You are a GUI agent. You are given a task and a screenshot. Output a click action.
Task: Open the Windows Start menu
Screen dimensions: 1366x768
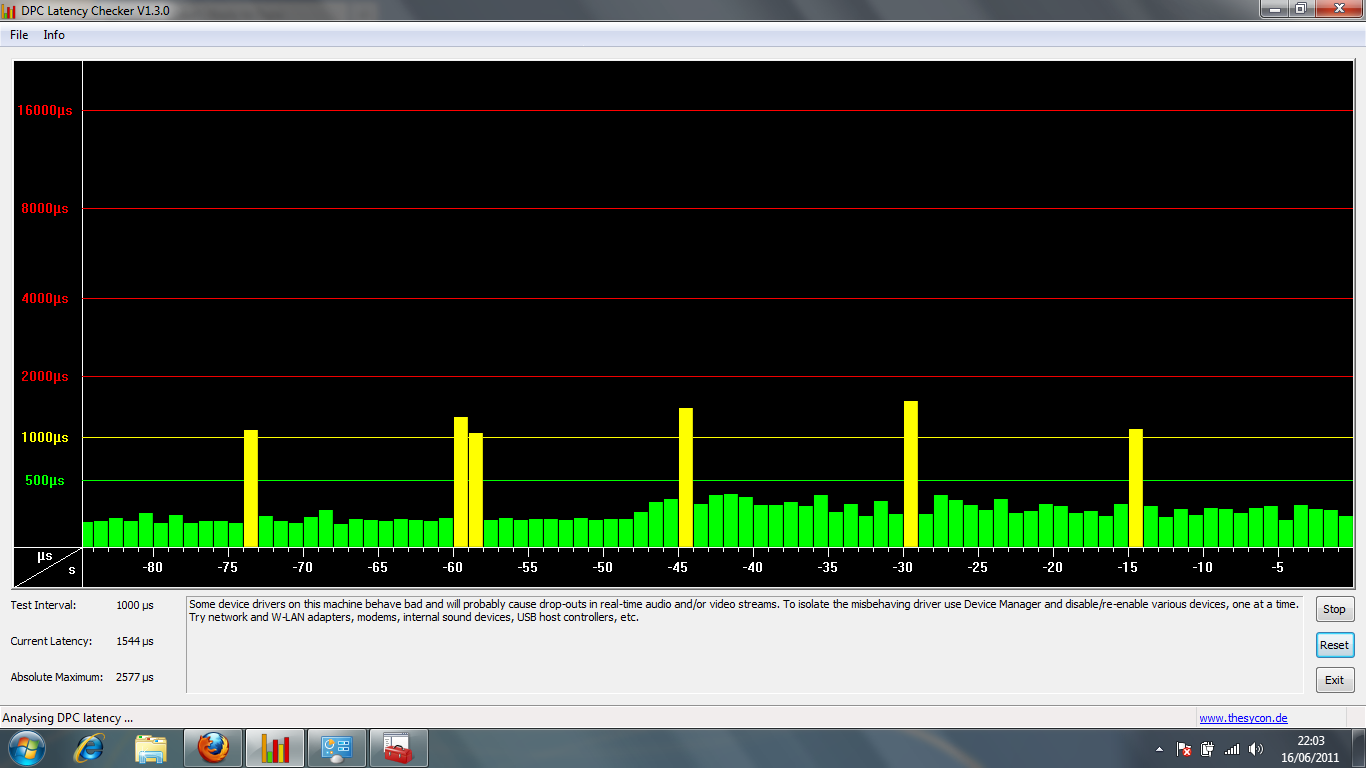click(x=27, y=748)
